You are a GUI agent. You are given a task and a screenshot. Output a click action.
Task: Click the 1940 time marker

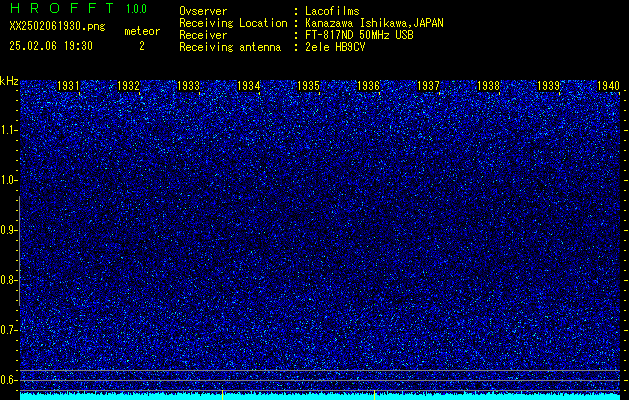point(608,85)
